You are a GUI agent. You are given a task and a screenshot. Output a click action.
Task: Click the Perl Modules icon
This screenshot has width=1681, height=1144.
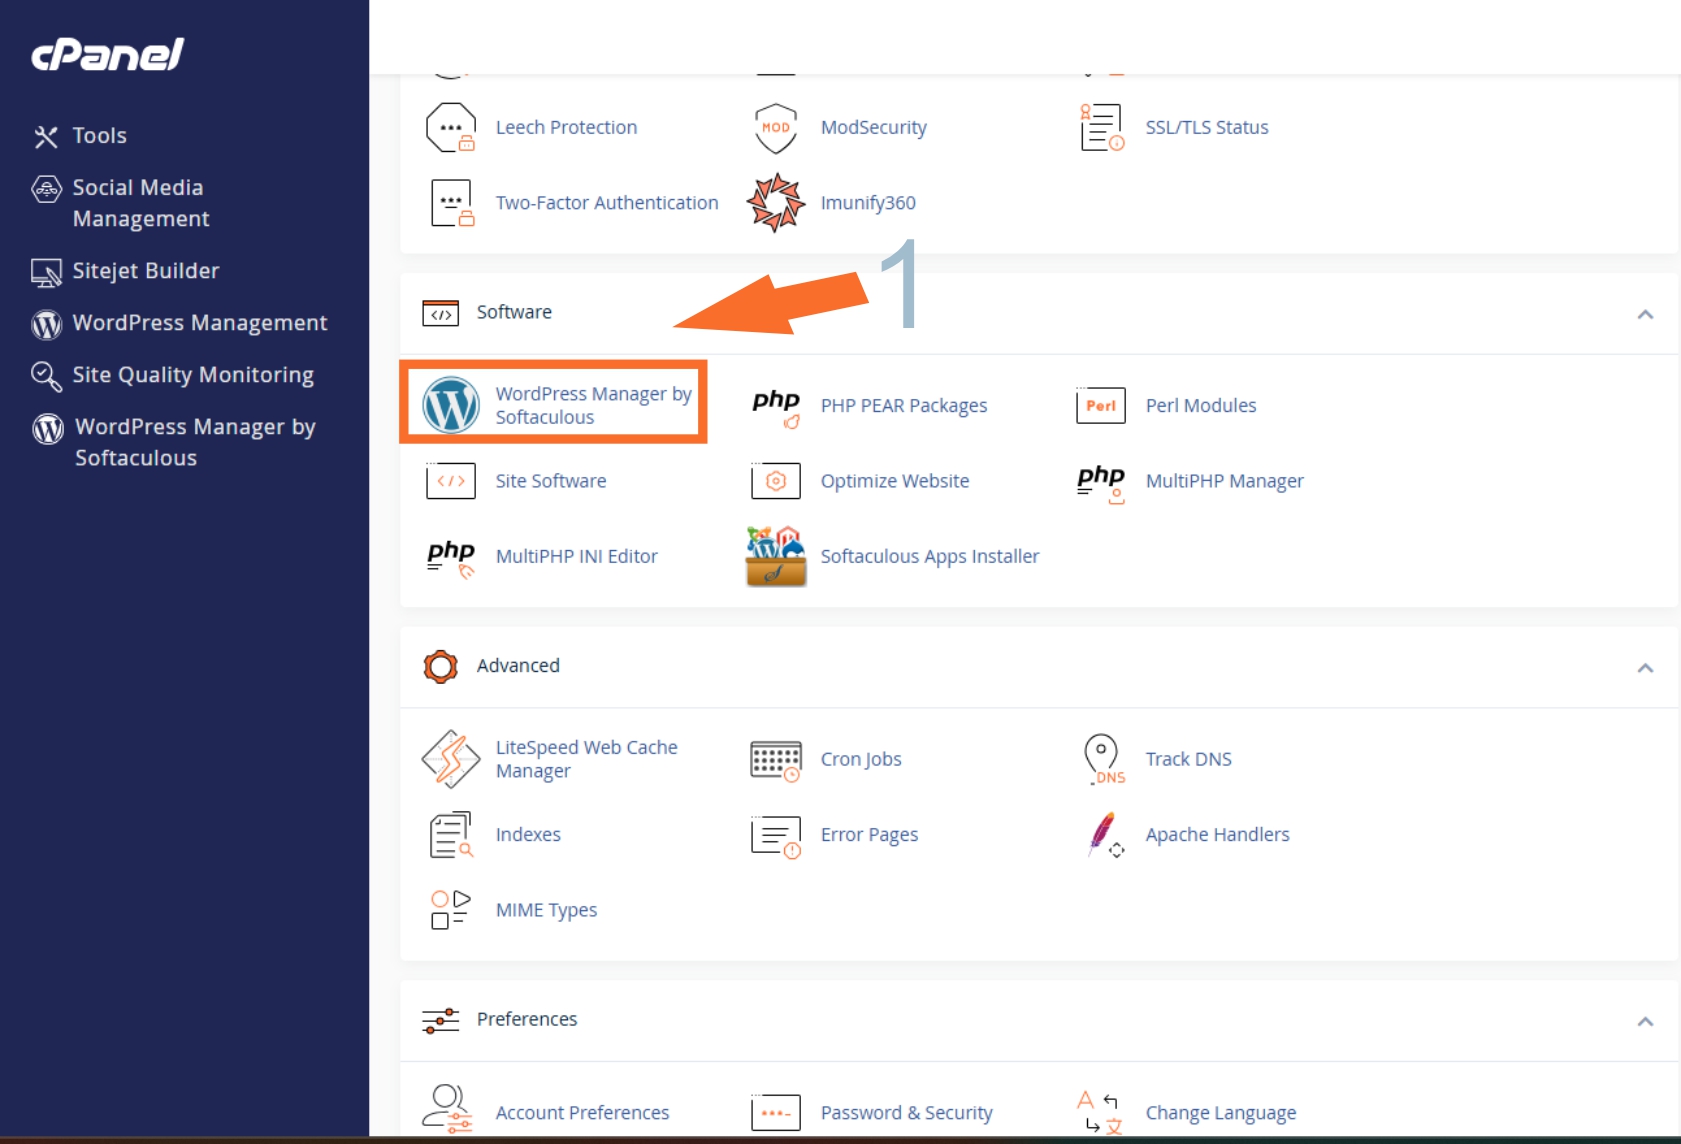pyautogui.click(x=1101, y=406)
